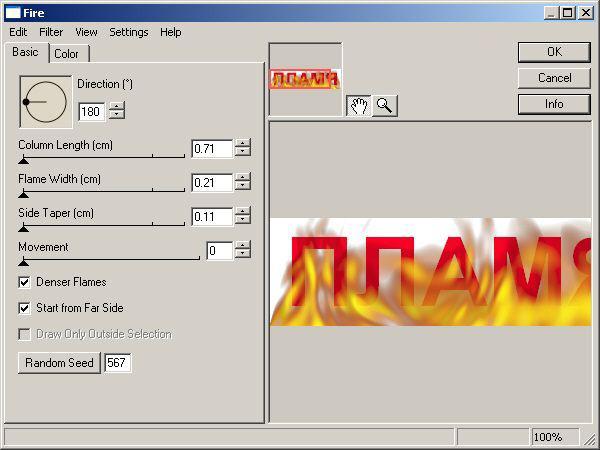Open the Filter menu

click(x=51, y=32)
